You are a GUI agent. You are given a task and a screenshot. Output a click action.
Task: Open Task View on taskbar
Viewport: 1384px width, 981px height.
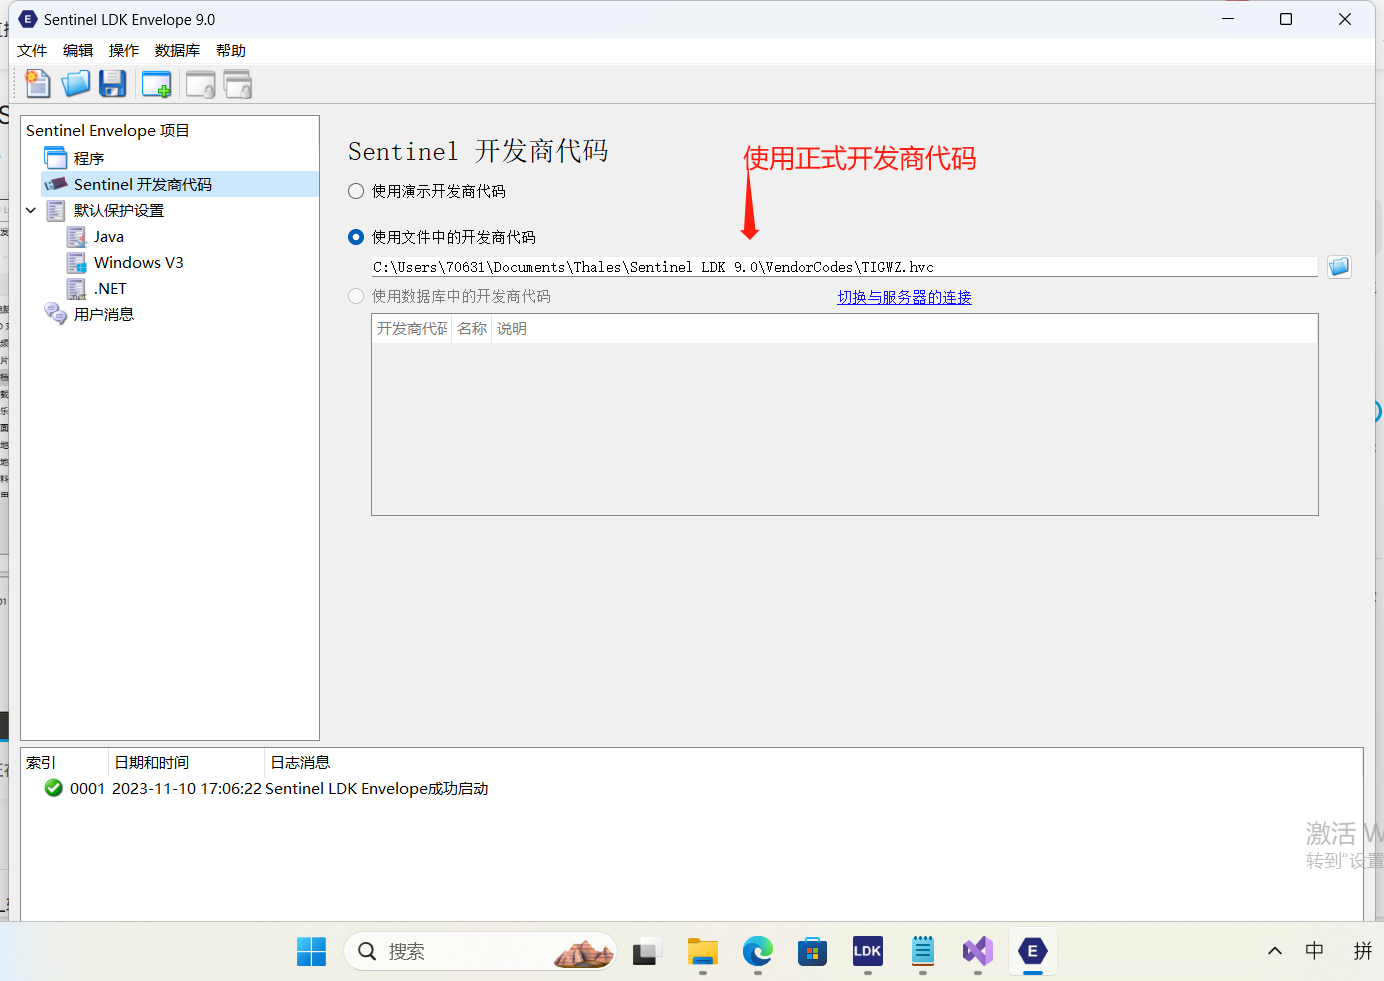[647, 951]
